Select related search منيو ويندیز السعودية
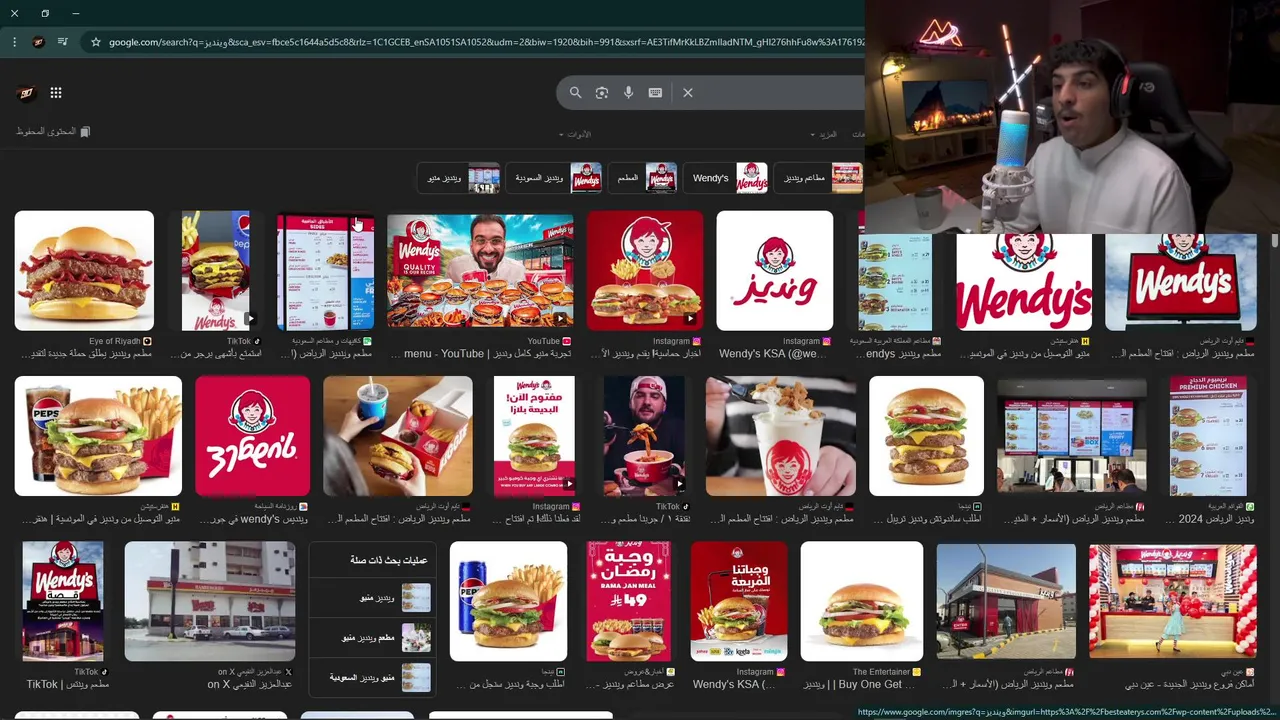 373,677
